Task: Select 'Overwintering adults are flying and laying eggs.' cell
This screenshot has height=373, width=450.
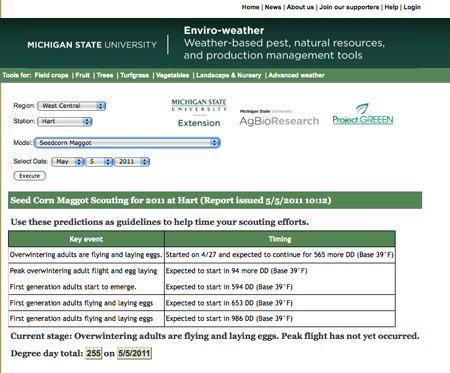Action: point(86,255)
